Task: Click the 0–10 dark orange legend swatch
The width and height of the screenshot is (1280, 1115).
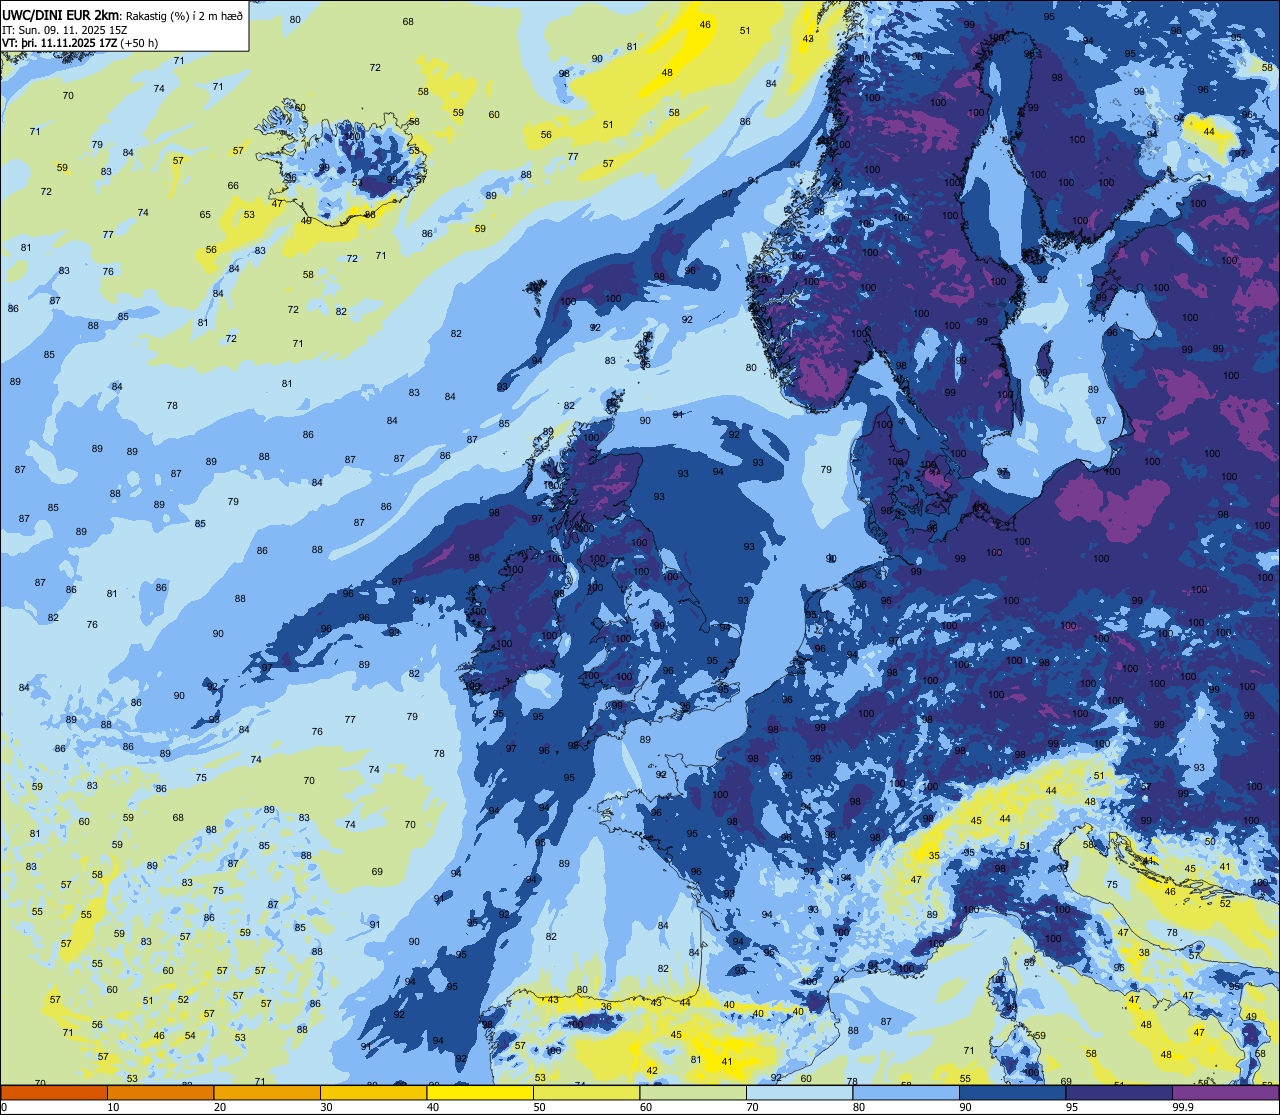Action: click(54, 1093)
